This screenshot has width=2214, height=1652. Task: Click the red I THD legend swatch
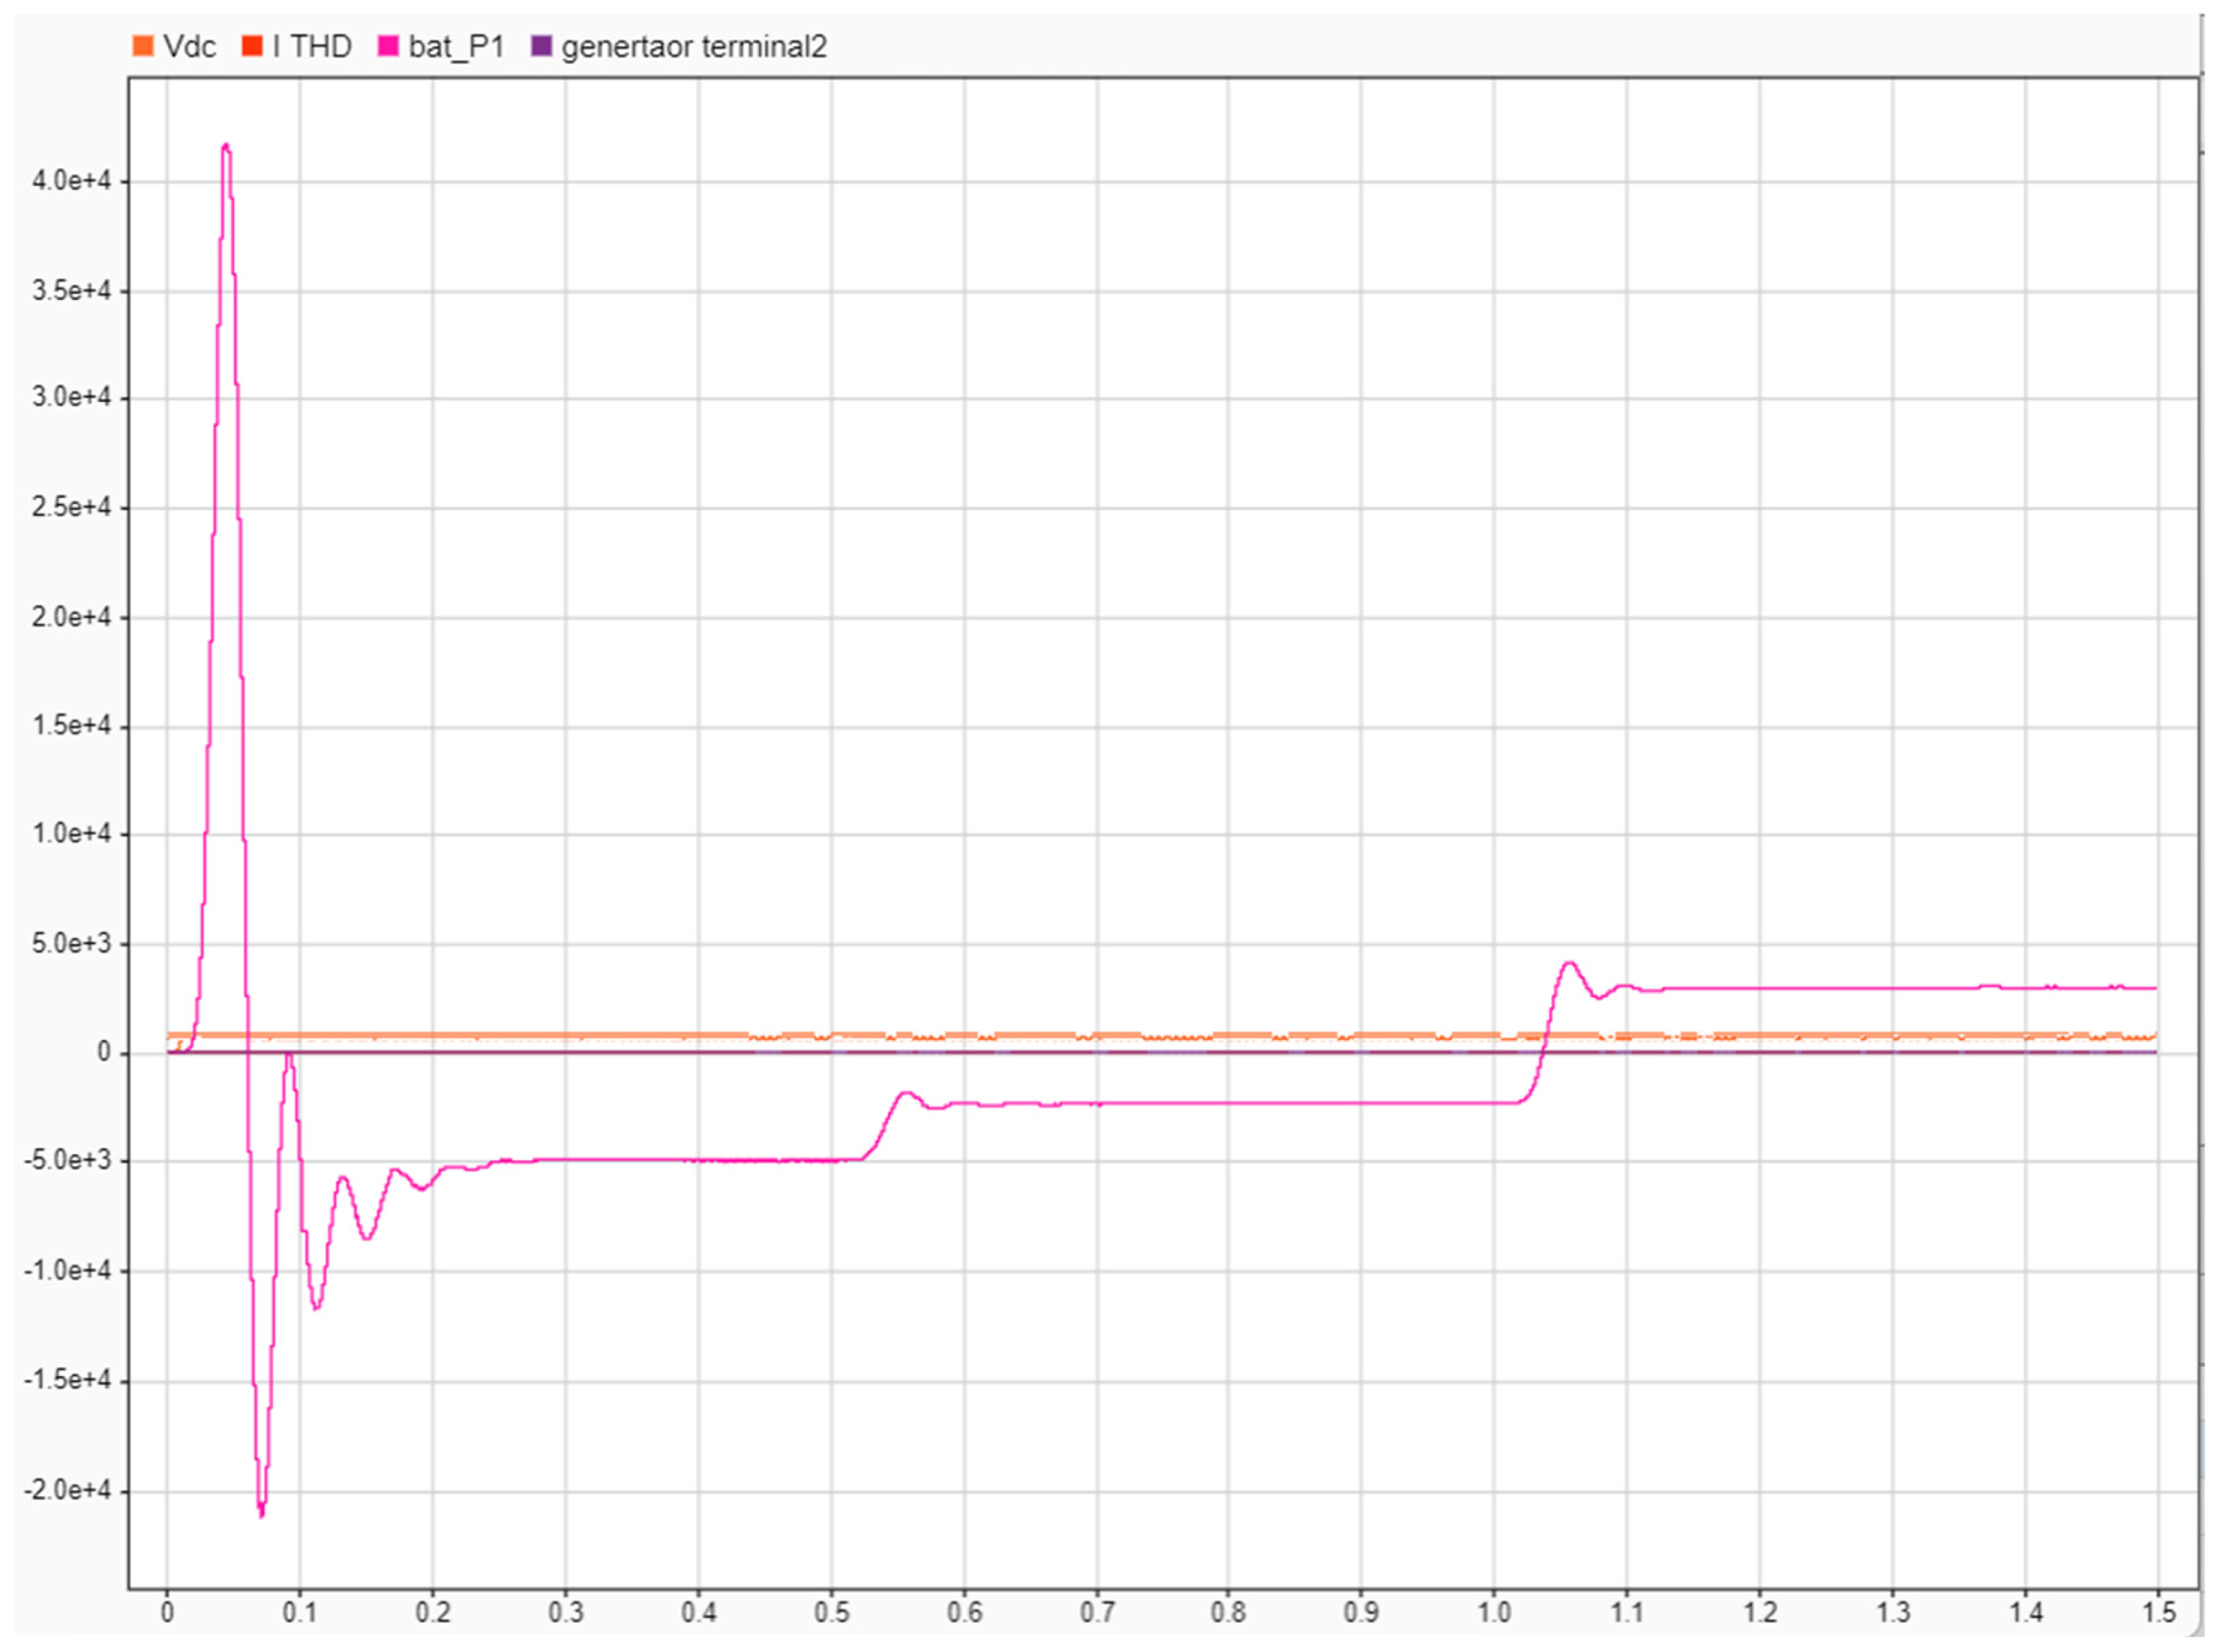252,46
